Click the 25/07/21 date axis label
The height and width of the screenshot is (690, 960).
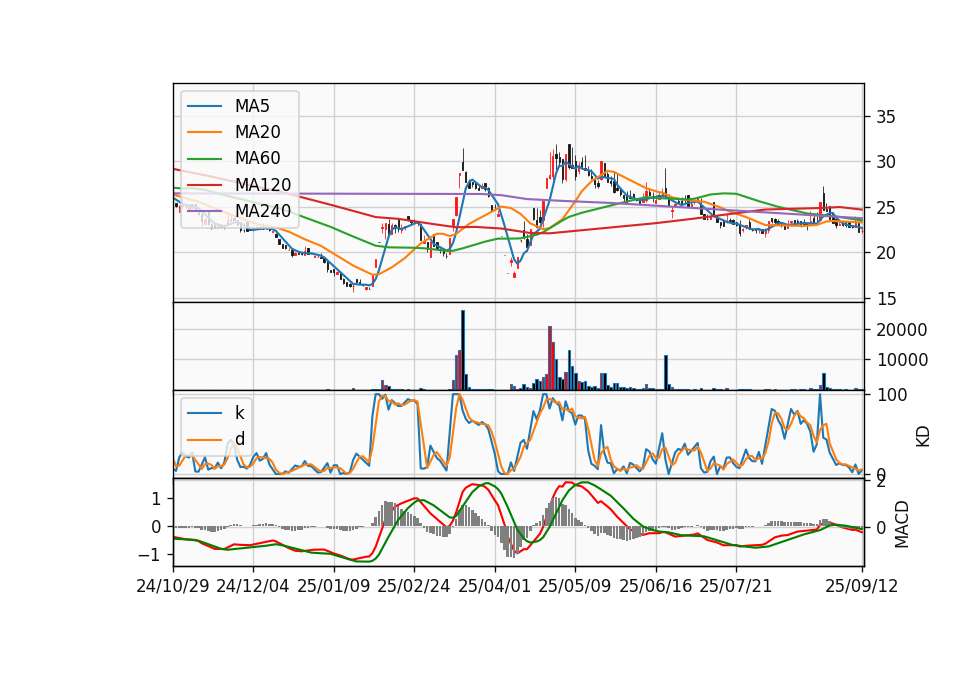click(736, 586)
